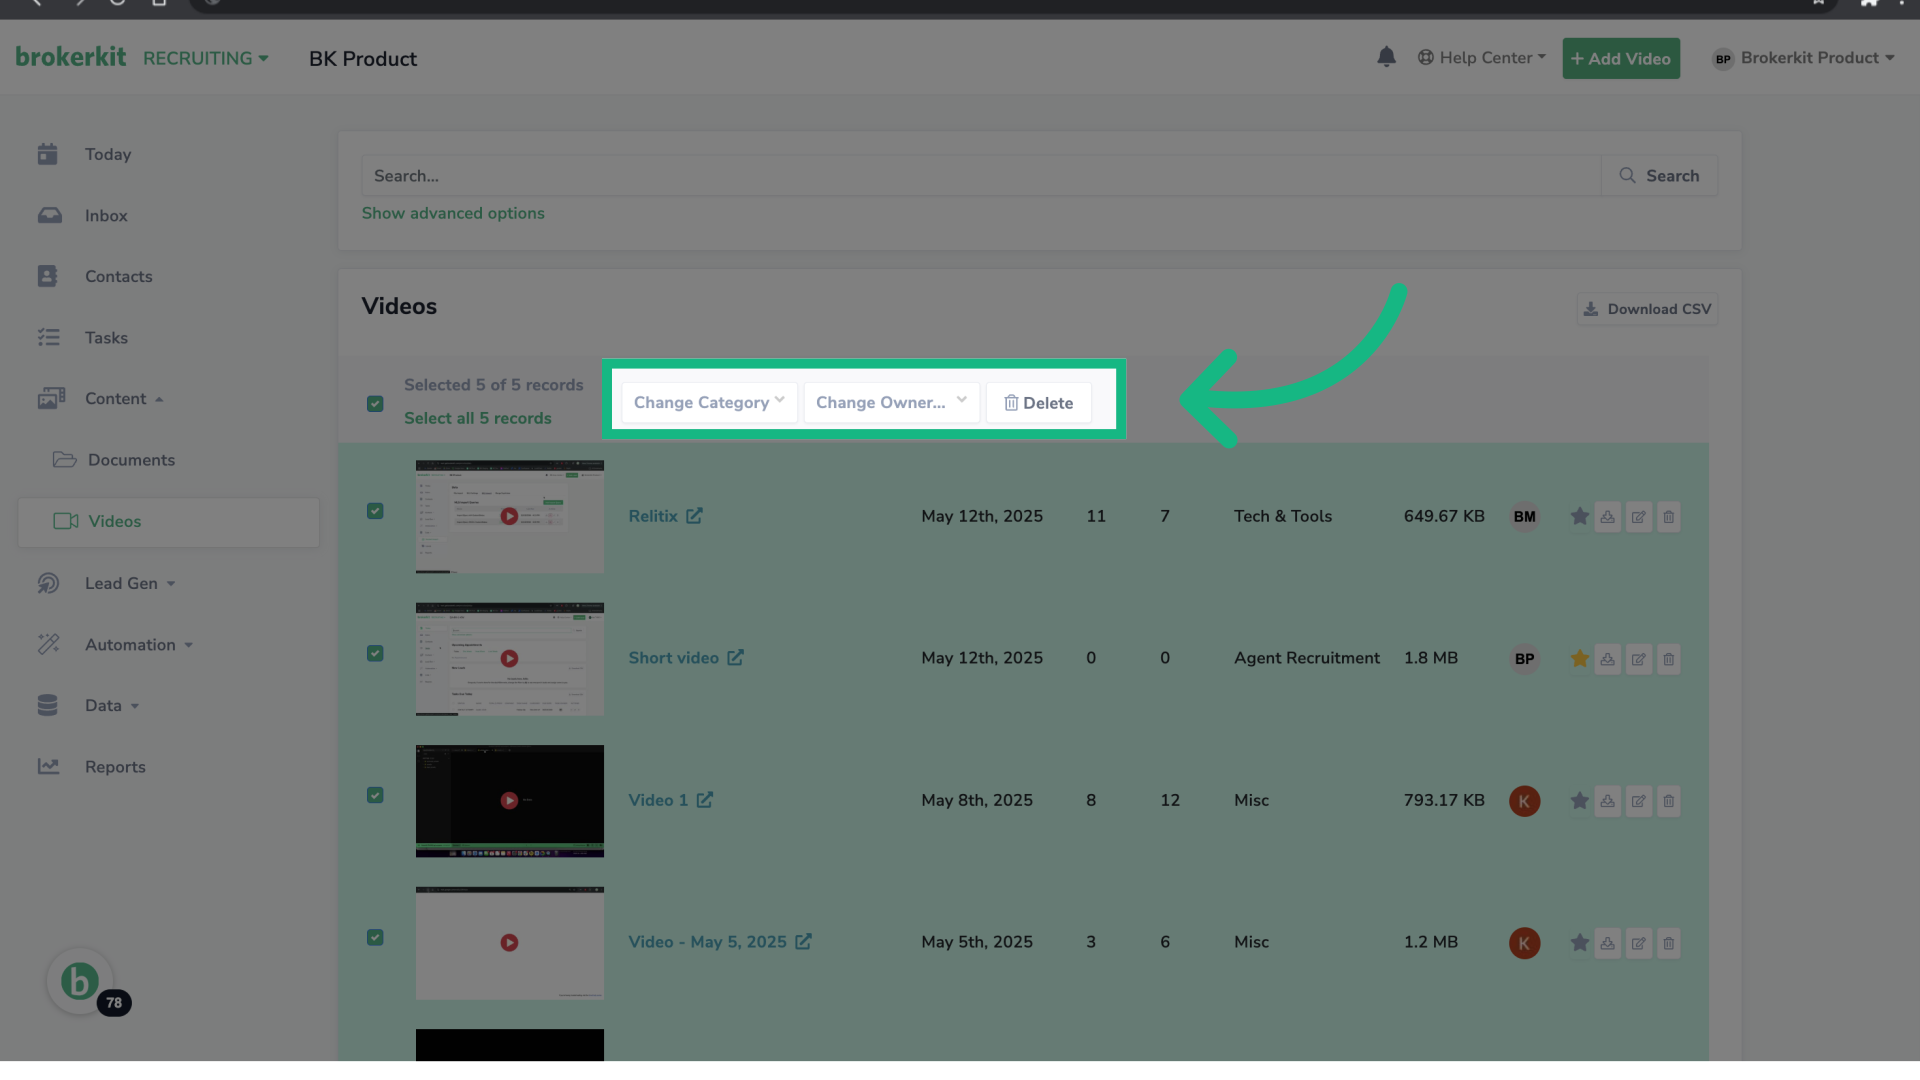Viewport: 1920px width, 1080px height.
Task: Go to Today in sidebar
Action: pyautogui.click(x=108, y=154)
